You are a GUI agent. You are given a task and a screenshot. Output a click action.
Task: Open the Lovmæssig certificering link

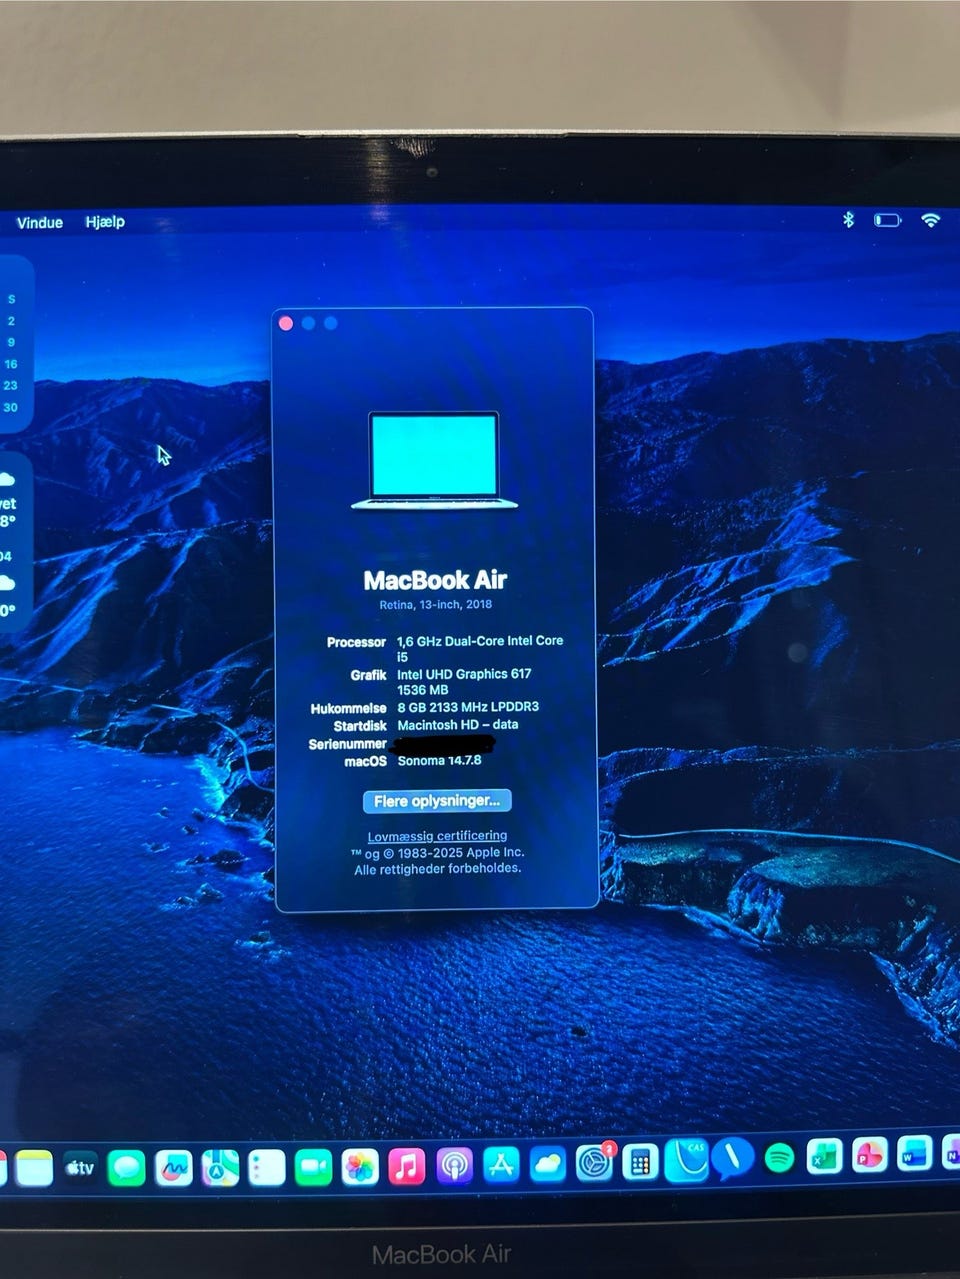(437, 836)
